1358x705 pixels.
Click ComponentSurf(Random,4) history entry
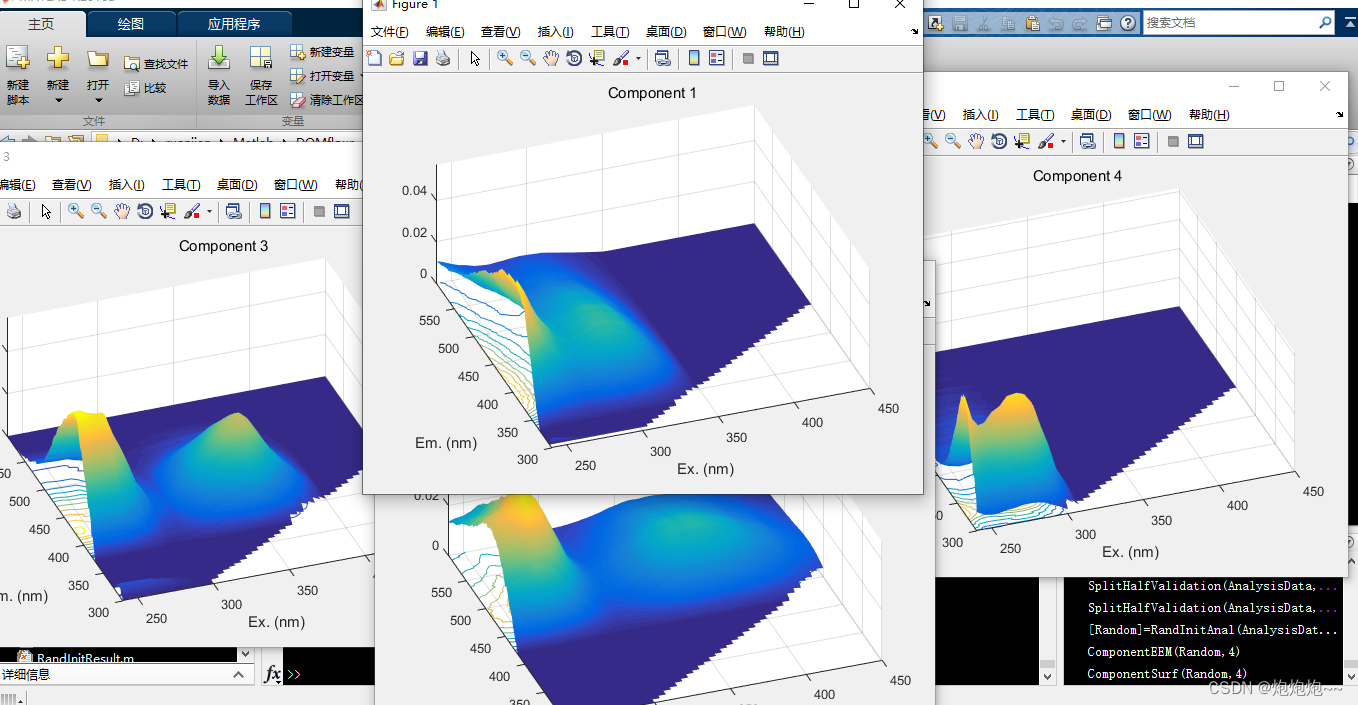[1167, 674]
